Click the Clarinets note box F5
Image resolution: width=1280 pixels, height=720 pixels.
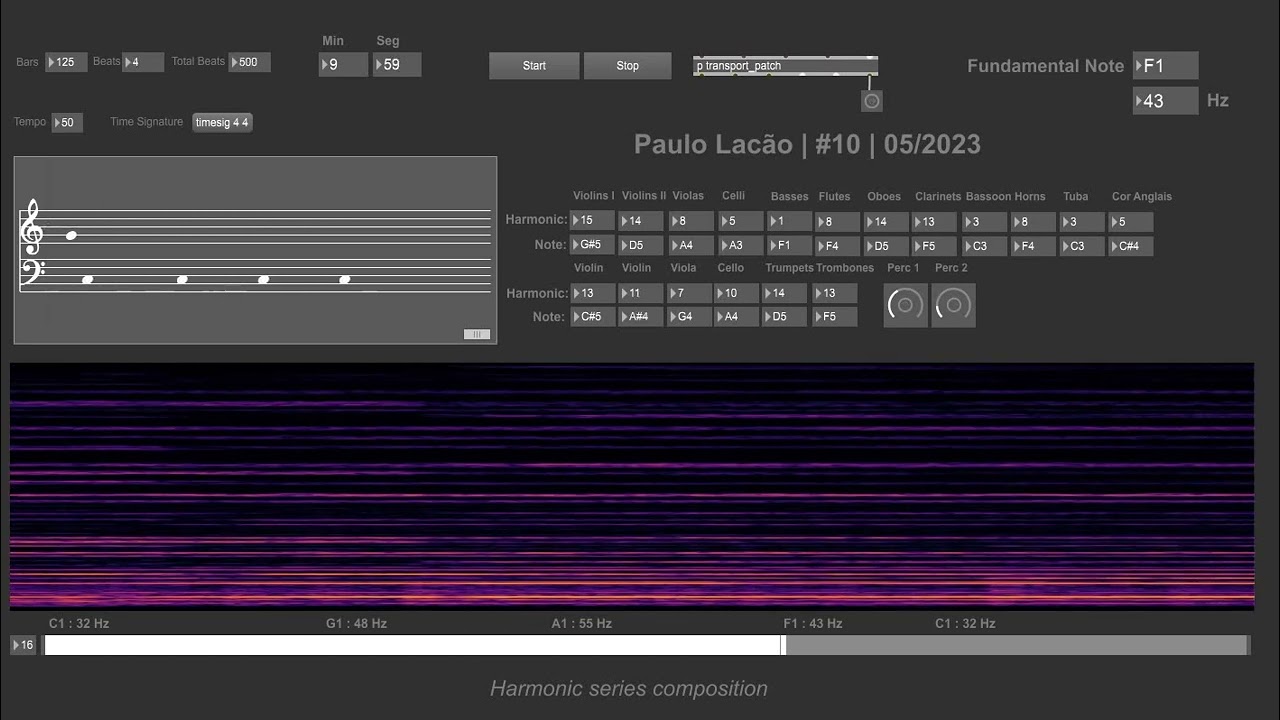point(935,245)
